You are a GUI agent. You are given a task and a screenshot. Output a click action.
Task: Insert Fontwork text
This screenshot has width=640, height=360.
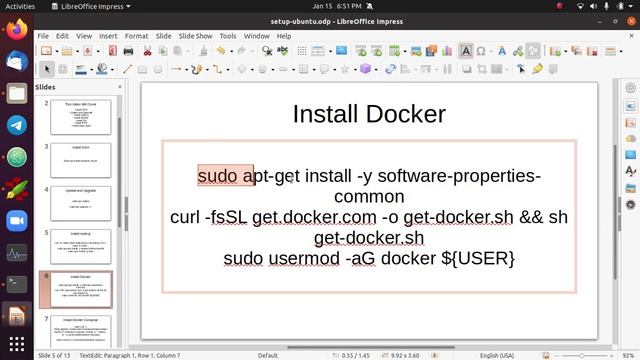pos(502,51)
